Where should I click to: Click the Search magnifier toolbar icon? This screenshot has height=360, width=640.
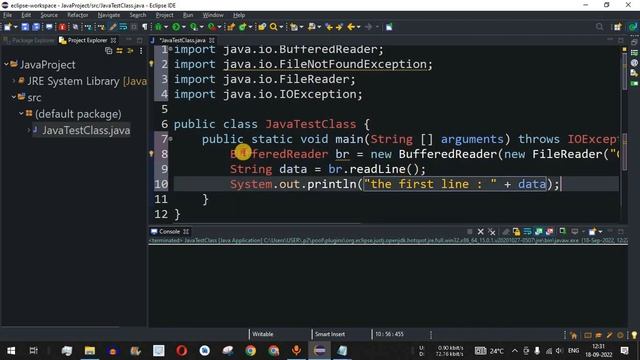point(273,27)
